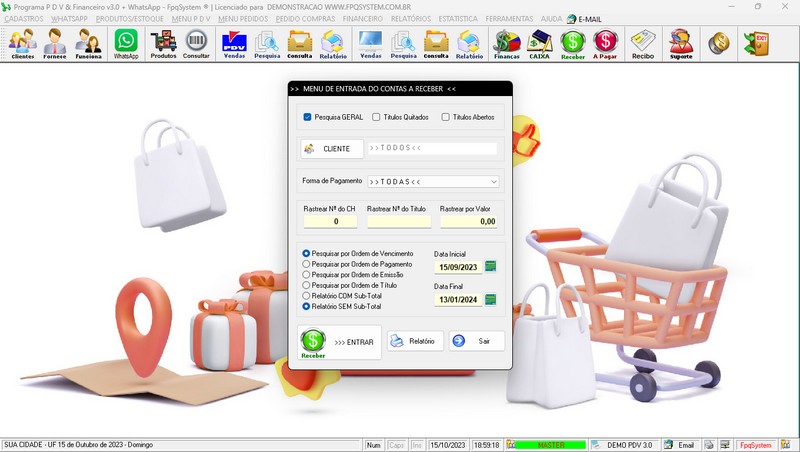Click the A Pagar toolbar icon

coord(605,44)
